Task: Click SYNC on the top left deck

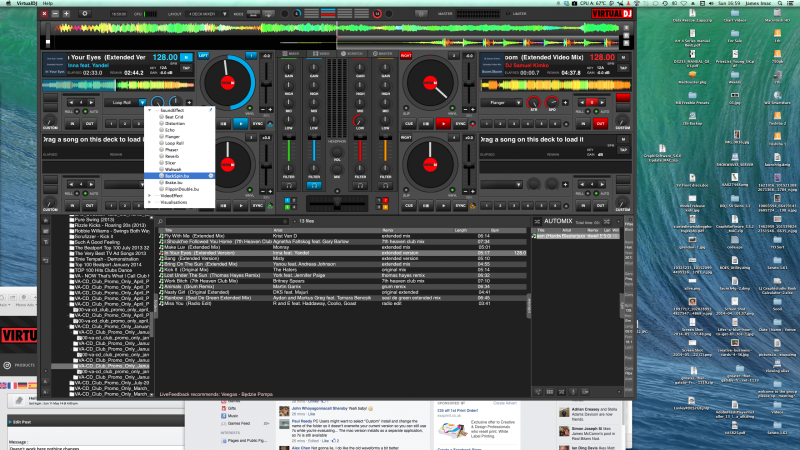Action: (258, 123)
